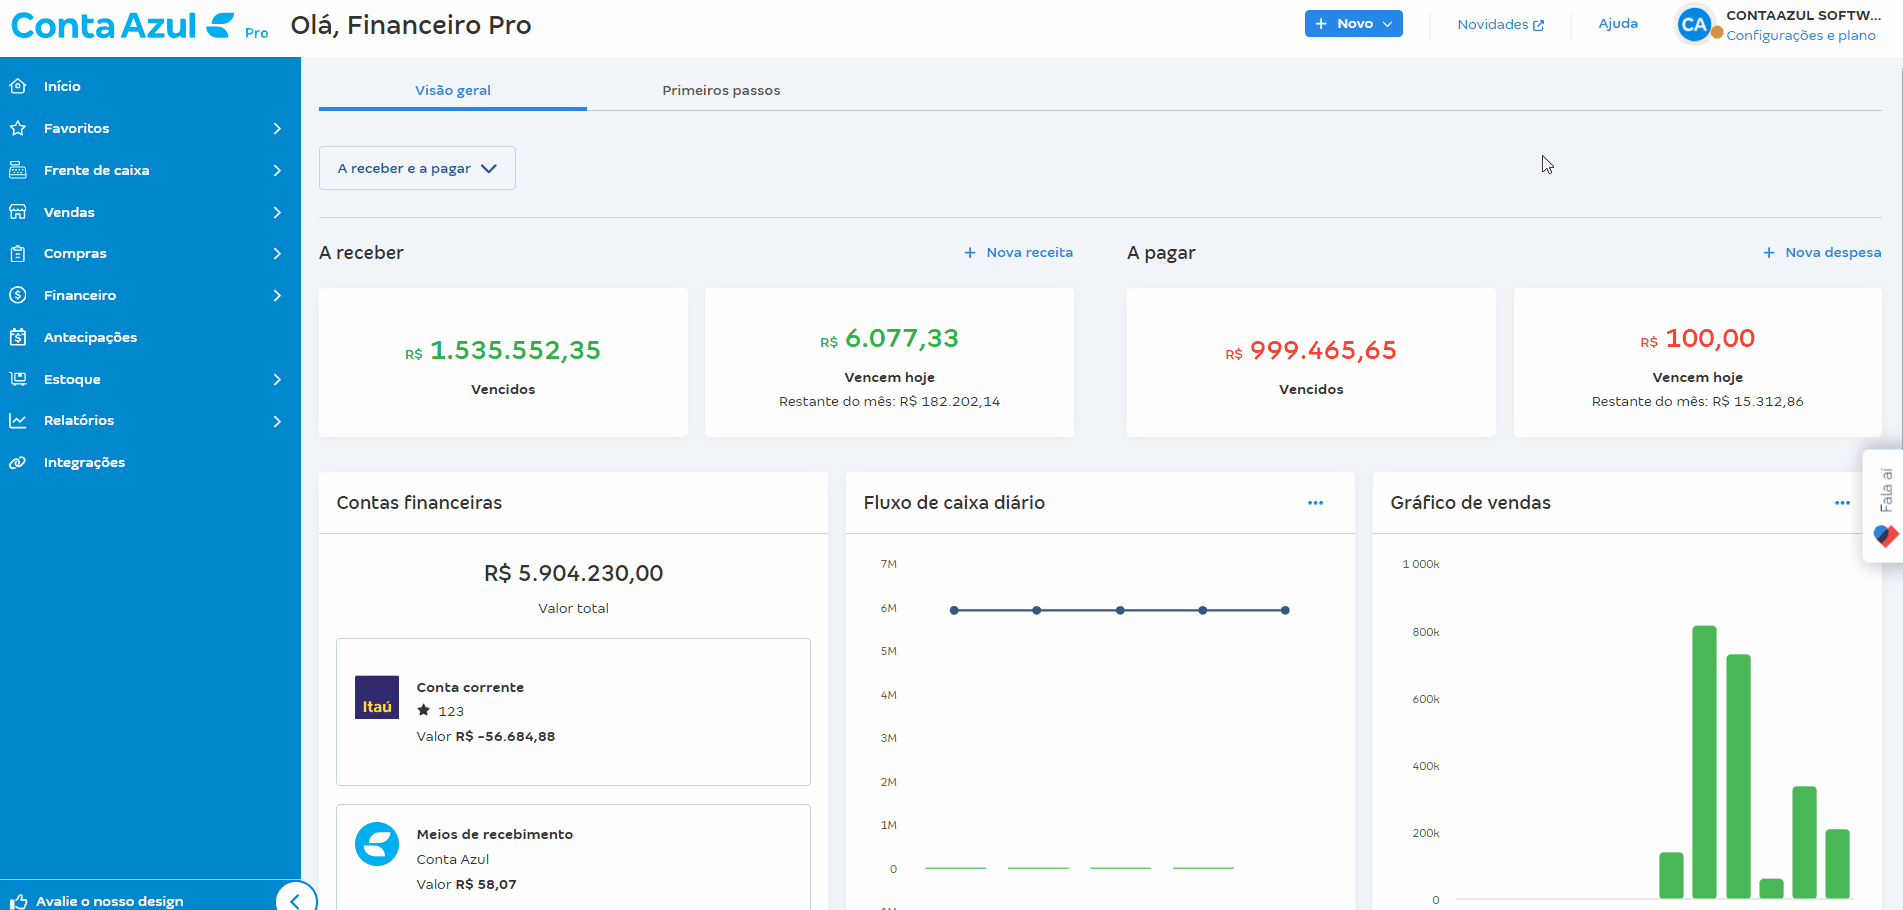Expand the Compras submenu chevron
Image resolution: width=1903 pixels, height=910 pixels.
point(277,253)
